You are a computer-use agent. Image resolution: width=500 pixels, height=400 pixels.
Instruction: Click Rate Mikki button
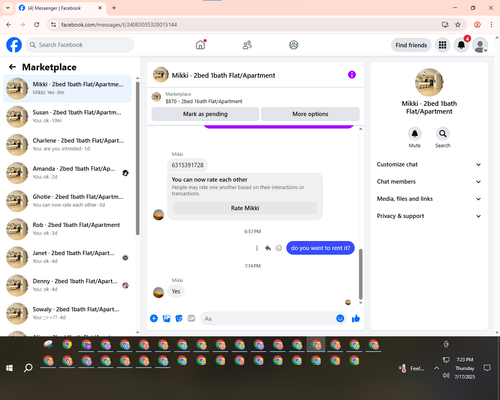245,208
